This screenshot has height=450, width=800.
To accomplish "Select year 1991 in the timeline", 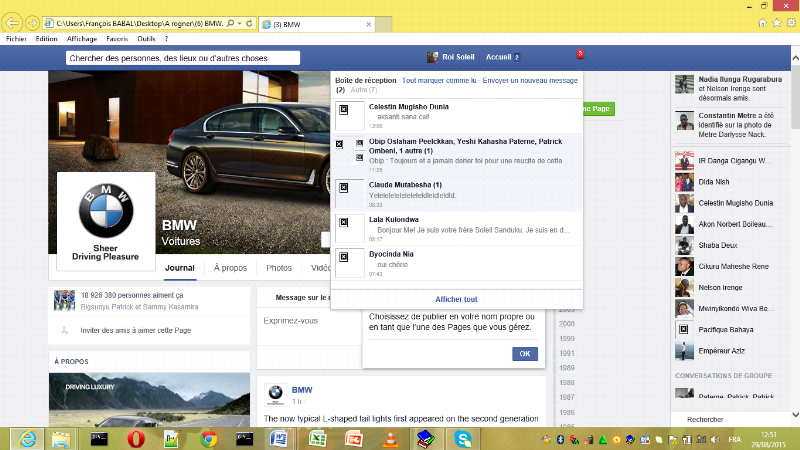I will pyautogui.click(x=566, y=352).
